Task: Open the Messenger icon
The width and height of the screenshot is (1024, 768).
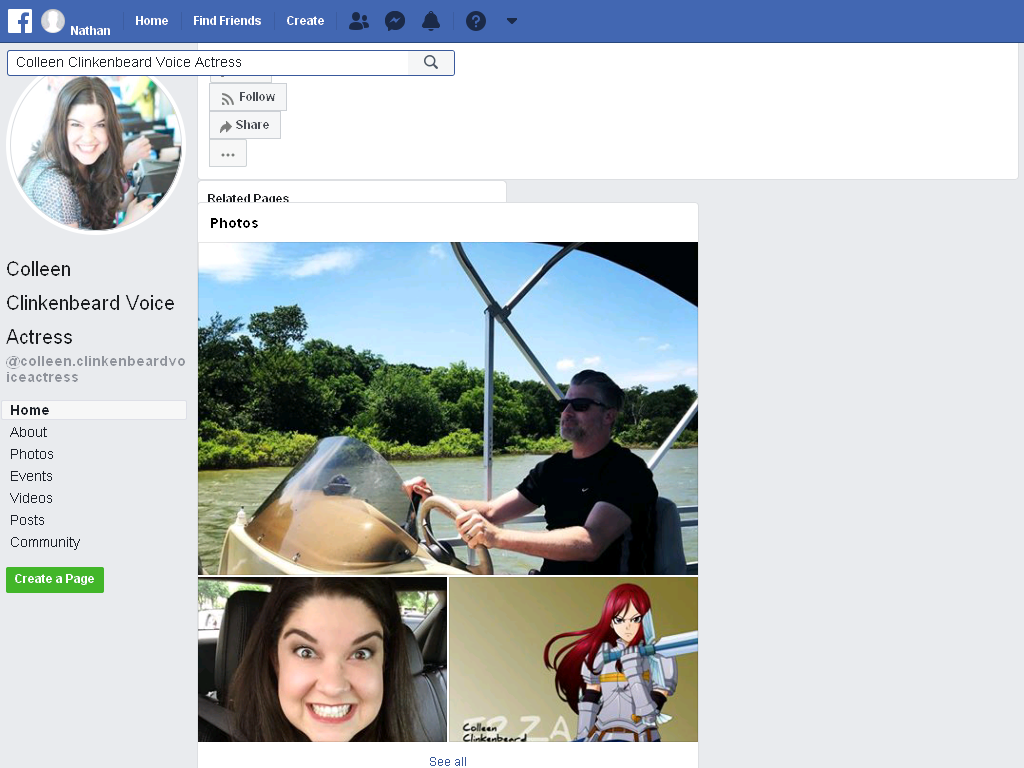Action: coord(395,22)
